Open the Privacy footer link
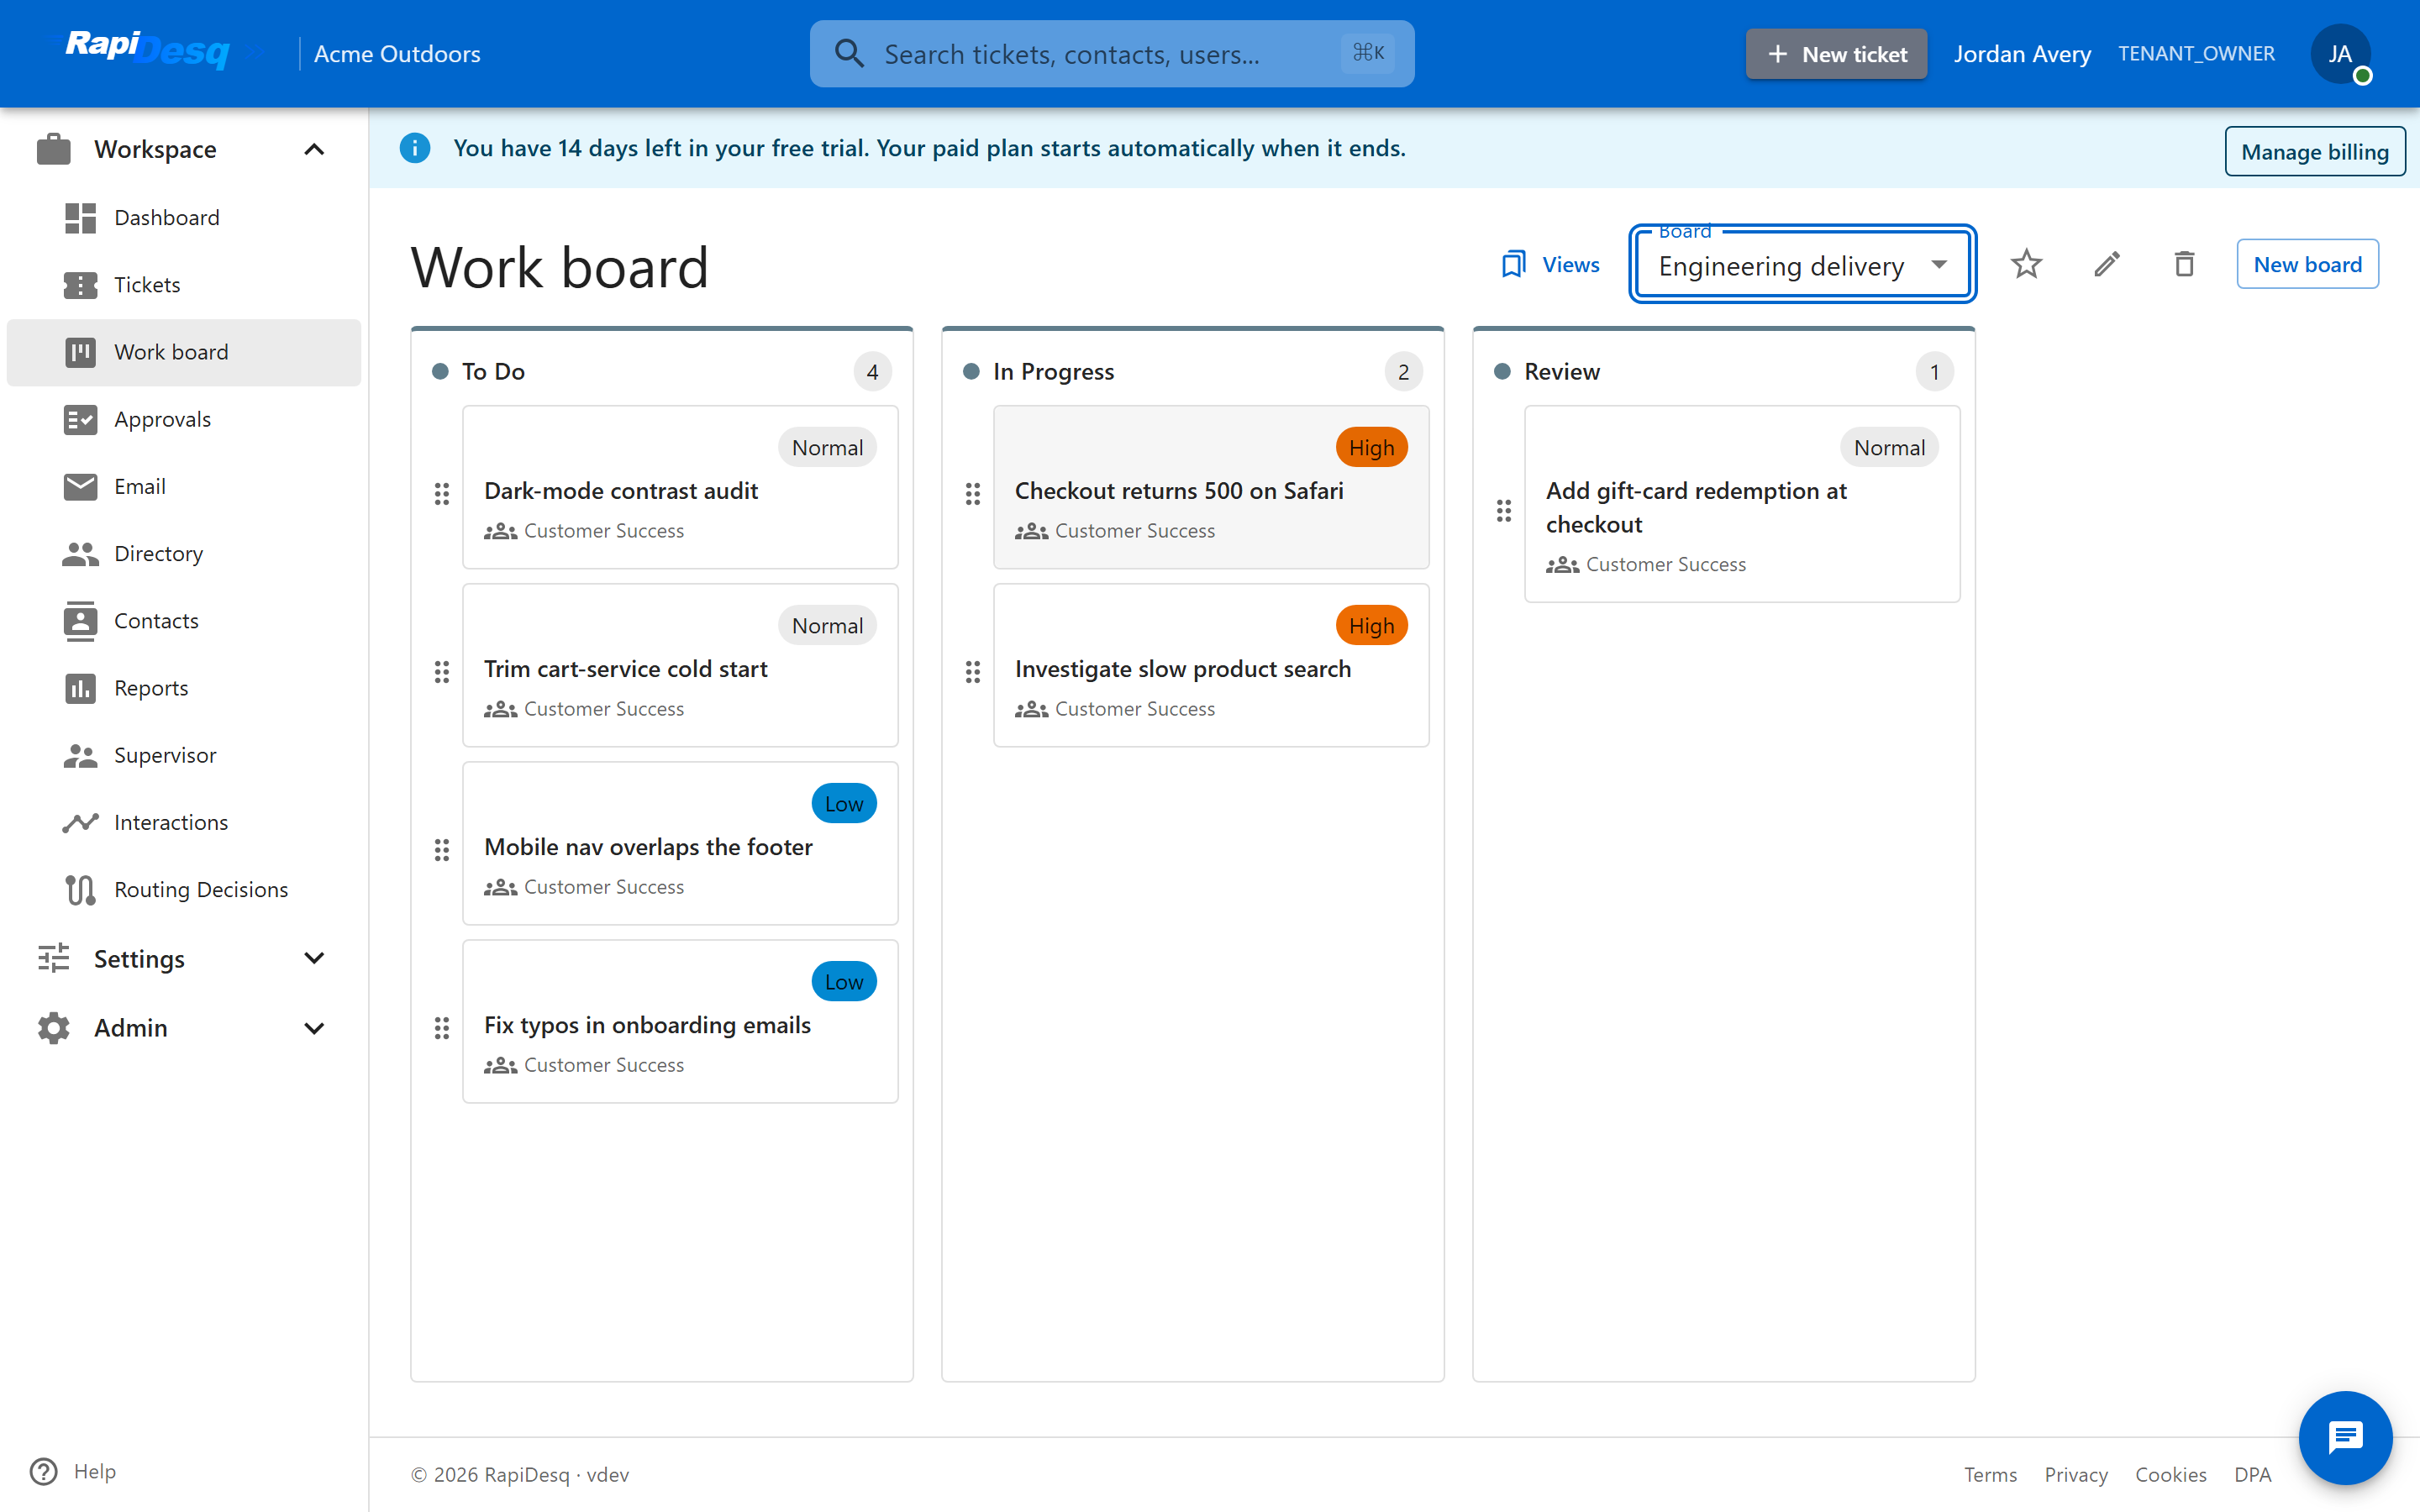The height and width of the screenshot is (1512, 2420). pyautogui.click(x=2076, y=1474)
